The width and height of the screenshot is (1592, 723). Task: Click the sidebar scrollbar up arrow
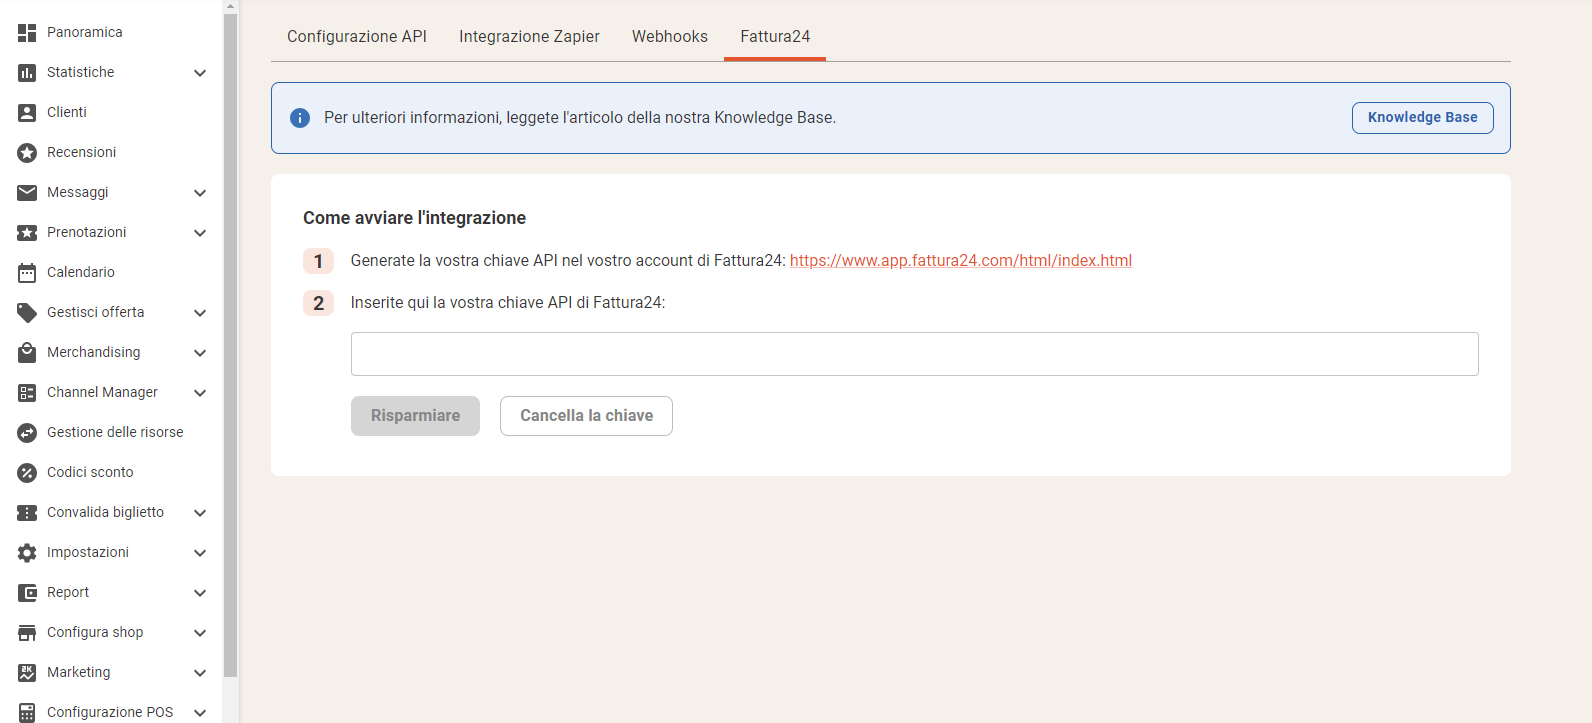tap(231, 6)
